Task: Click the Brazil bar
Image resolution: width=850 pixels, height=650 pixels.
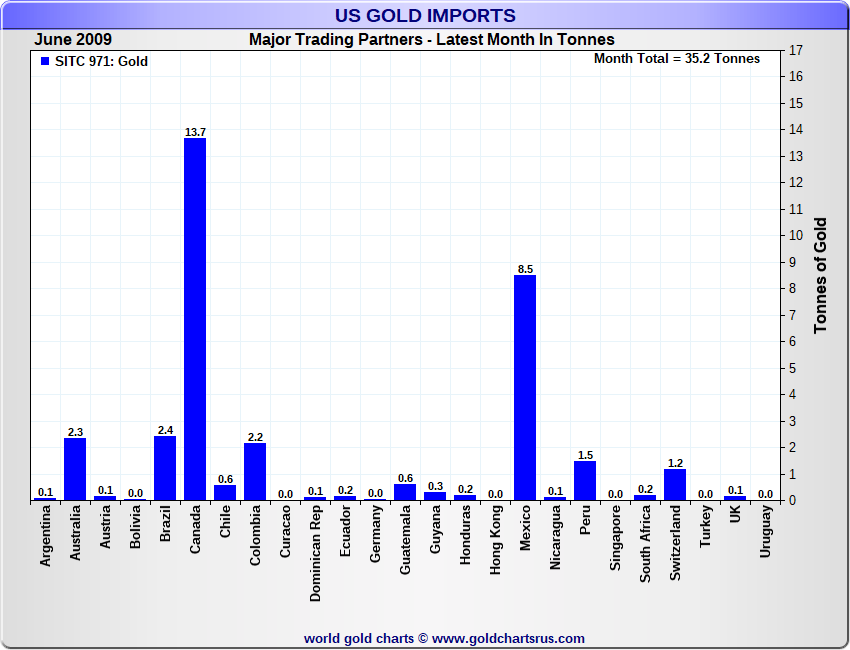Action: tap(165, 468)
